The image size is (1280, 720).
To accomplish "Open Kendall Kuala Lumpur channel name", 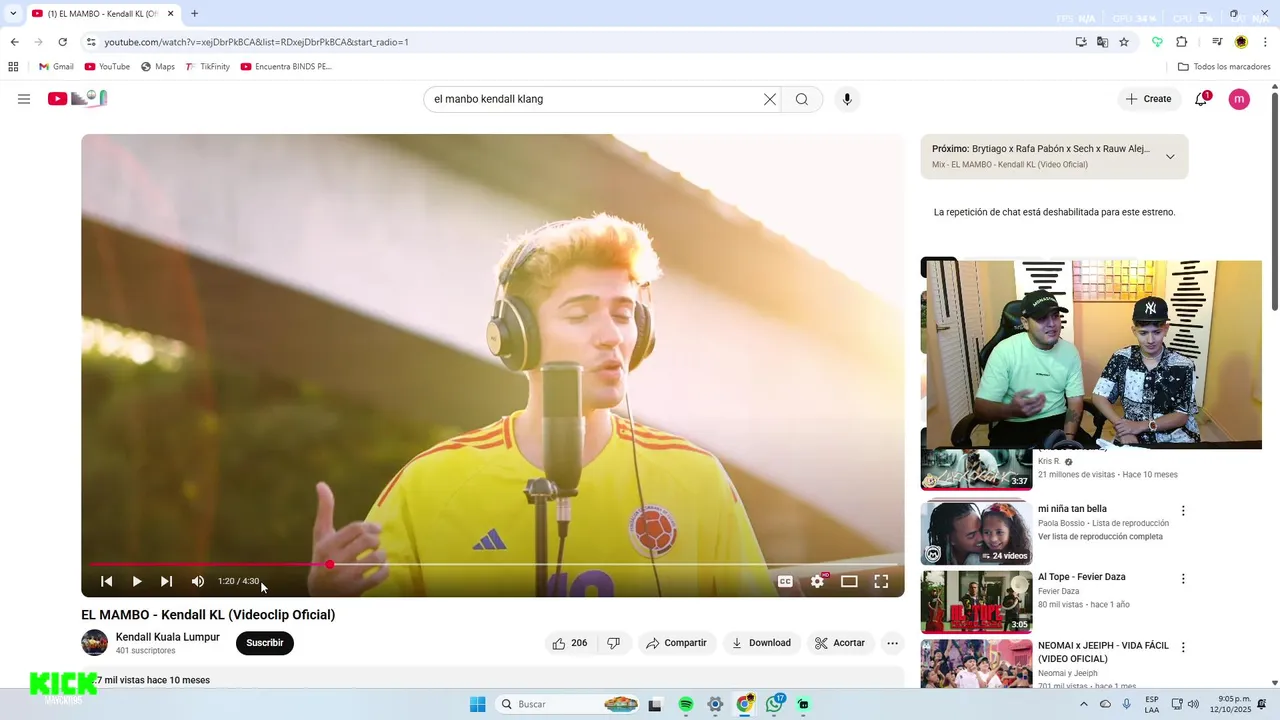I will [x=168, y=637].
